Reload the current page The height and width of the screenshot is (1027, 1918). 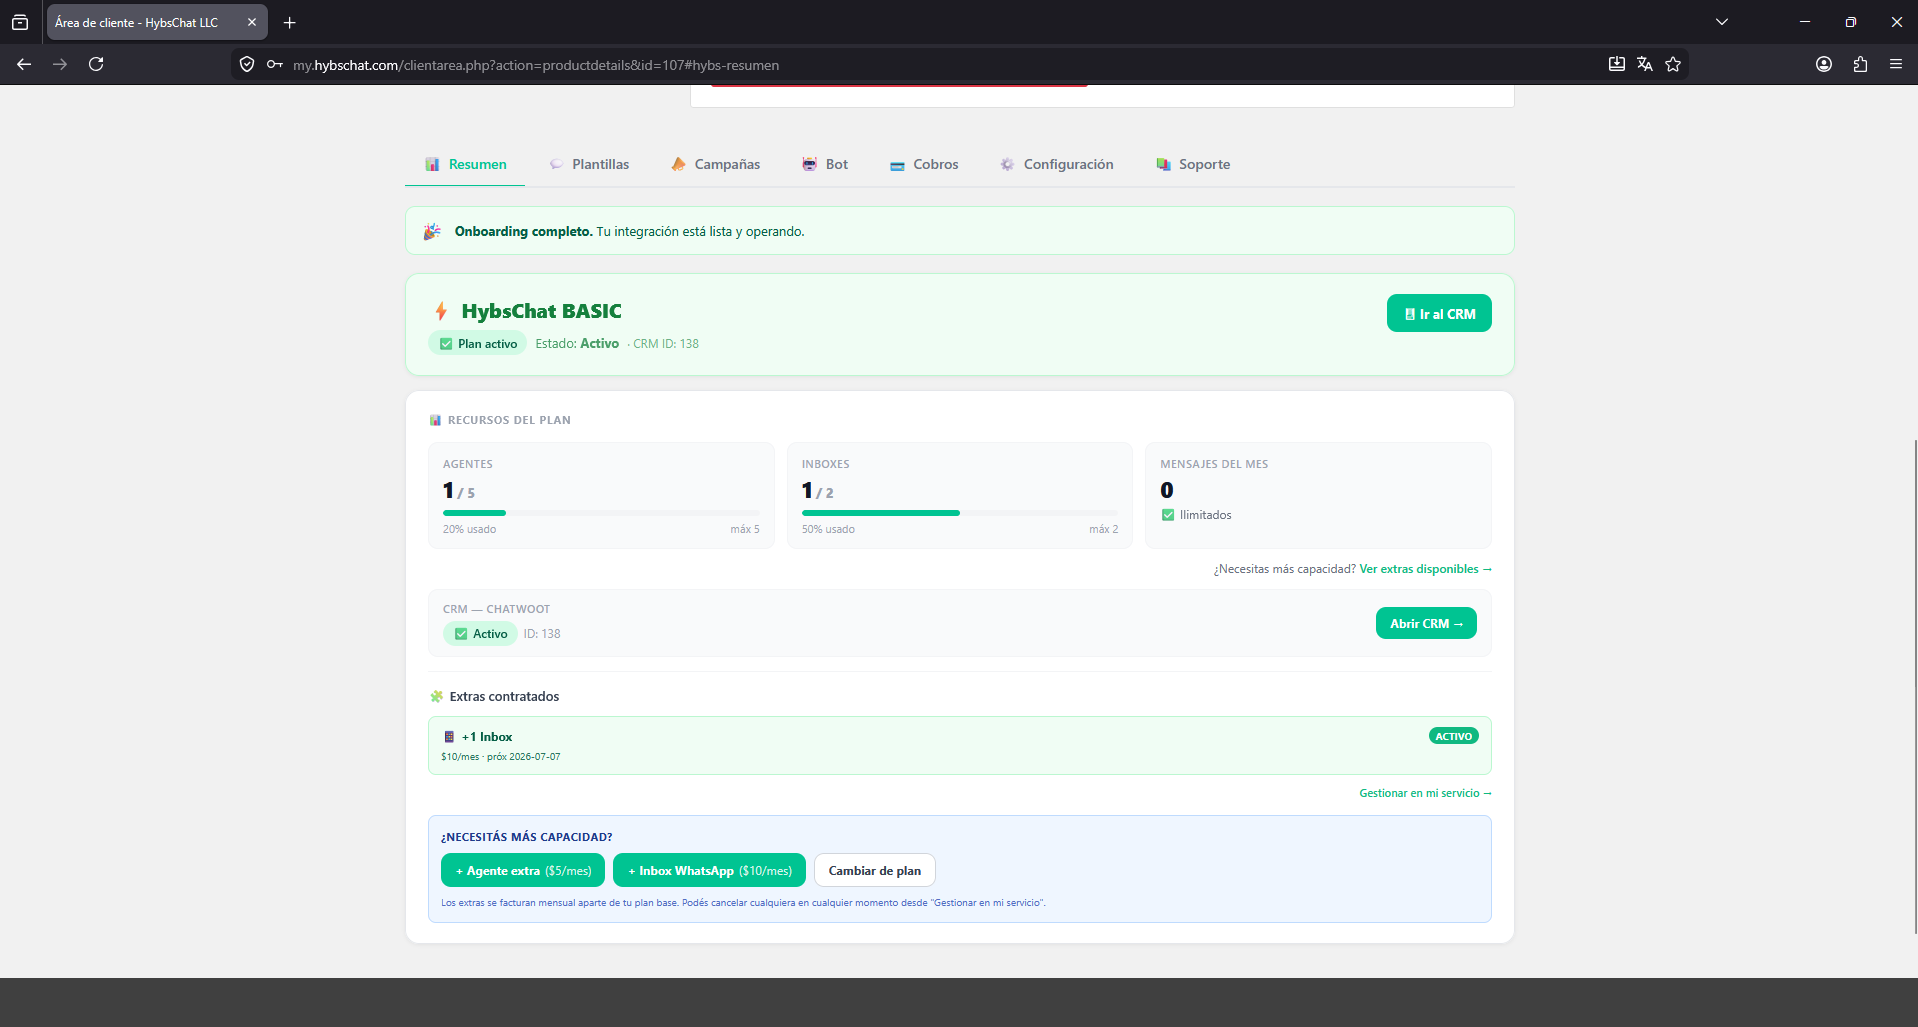point(96,64)
